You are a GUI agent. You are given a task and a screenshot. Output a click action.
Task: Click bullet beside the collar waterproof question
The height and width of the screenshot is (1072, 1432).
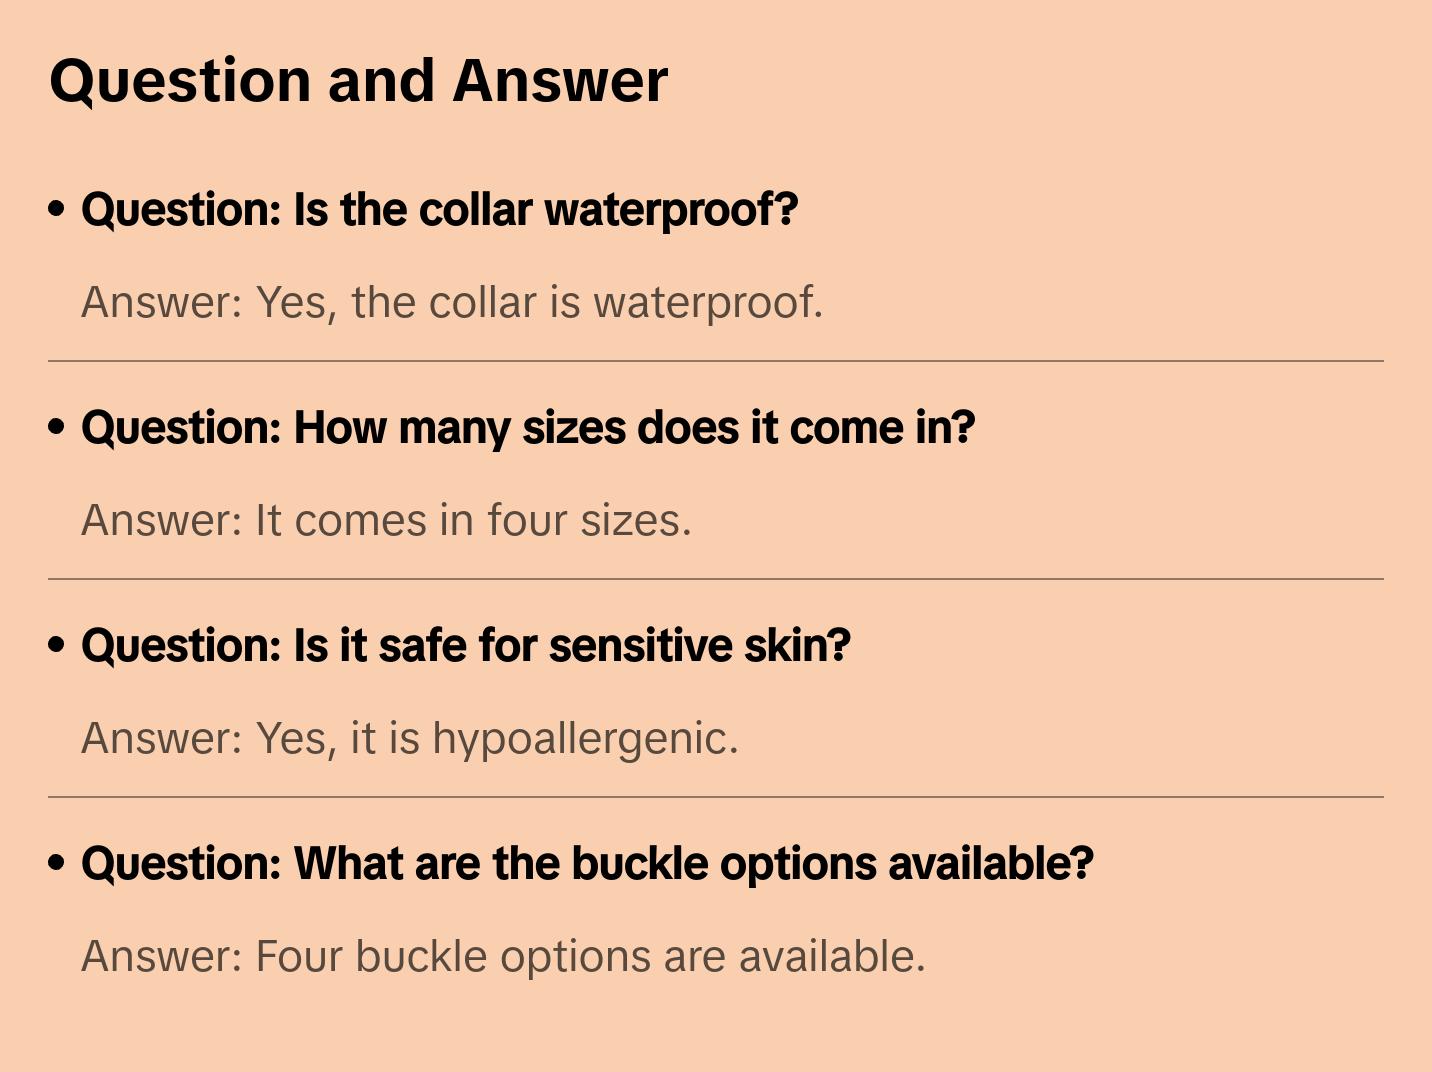coord(57,209)
